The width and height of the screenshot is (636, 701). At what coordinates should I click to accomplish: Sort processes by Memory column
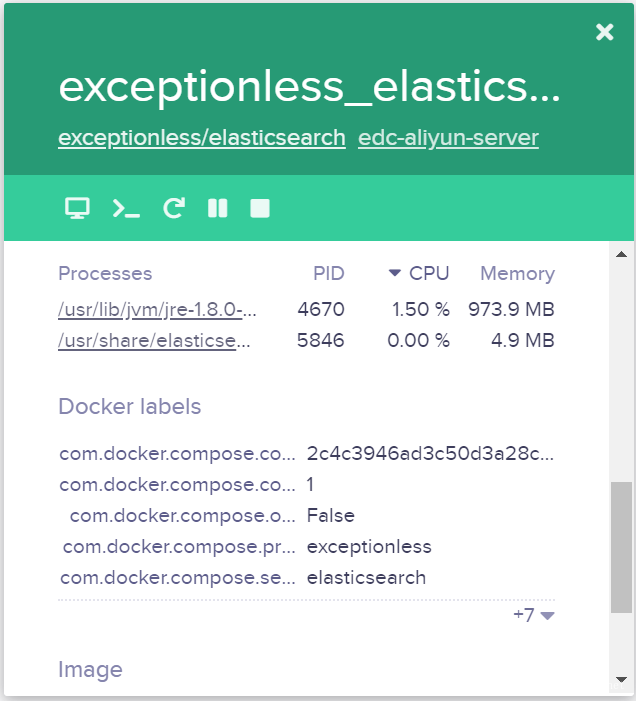[517, 273]
